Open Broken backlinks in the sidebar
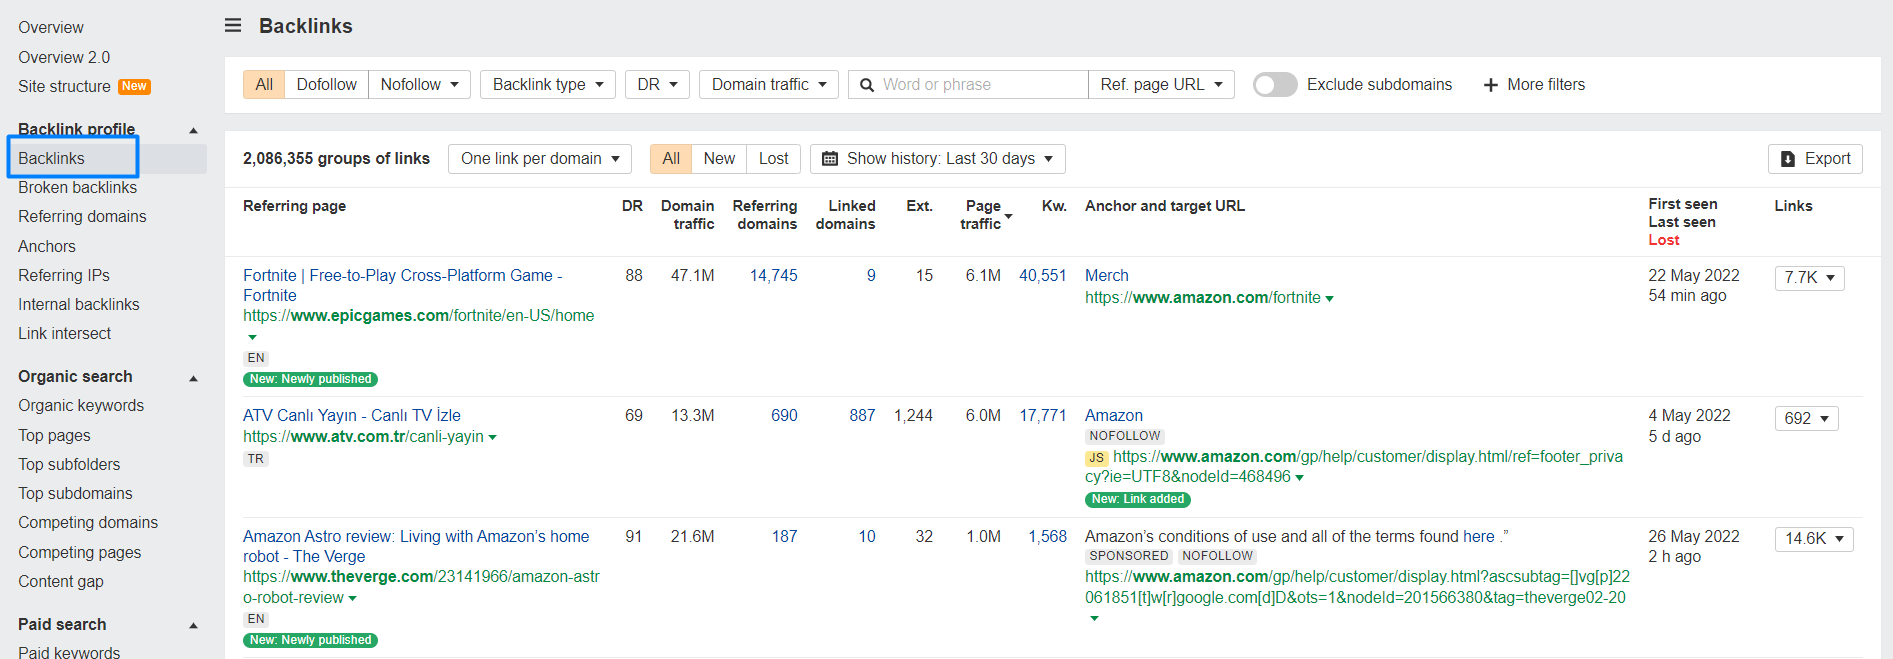Image resolution: width=1893 pixels, height=659 pixels. [78, 187]
